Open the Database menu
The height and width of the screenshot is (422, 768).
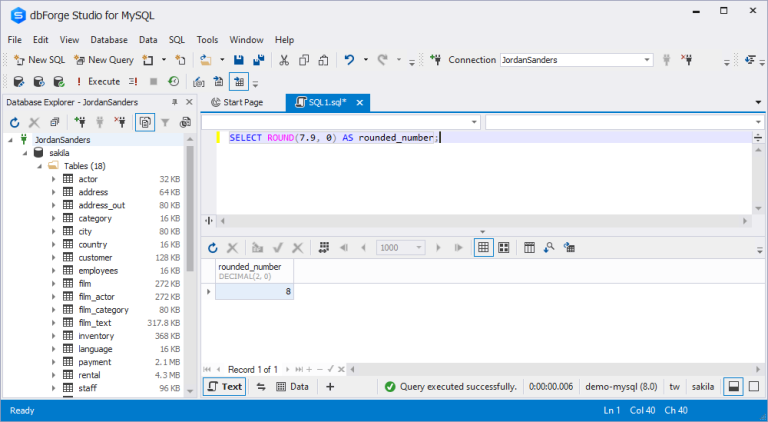click(x=109, y=40)
